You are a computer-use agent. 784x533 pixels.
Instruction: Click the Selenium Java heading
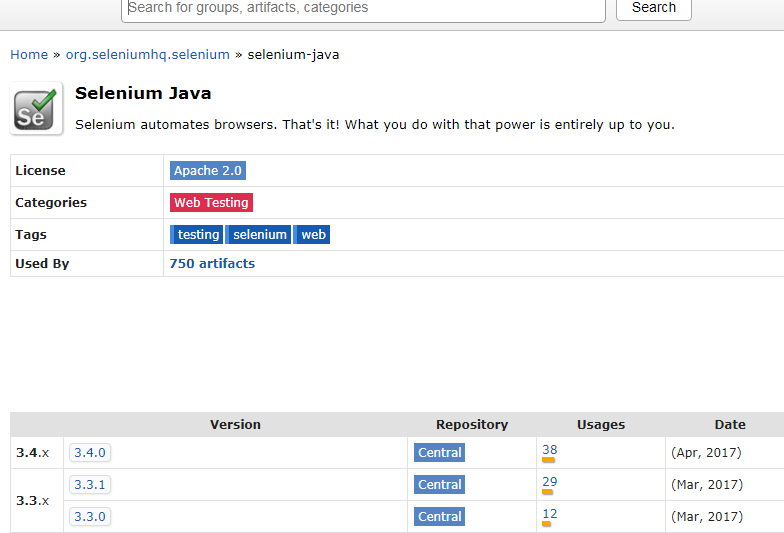(143, 94)
